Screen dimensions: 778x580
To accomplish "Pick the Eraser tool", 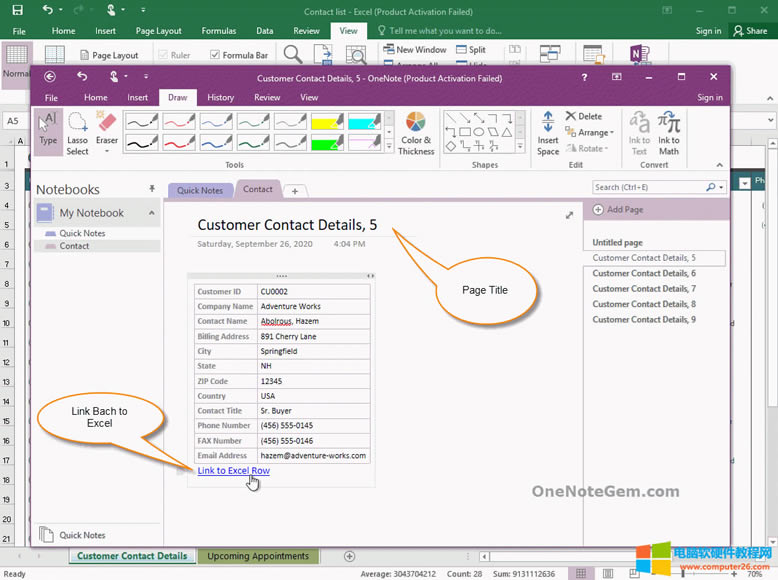I will tap(107, 131).
